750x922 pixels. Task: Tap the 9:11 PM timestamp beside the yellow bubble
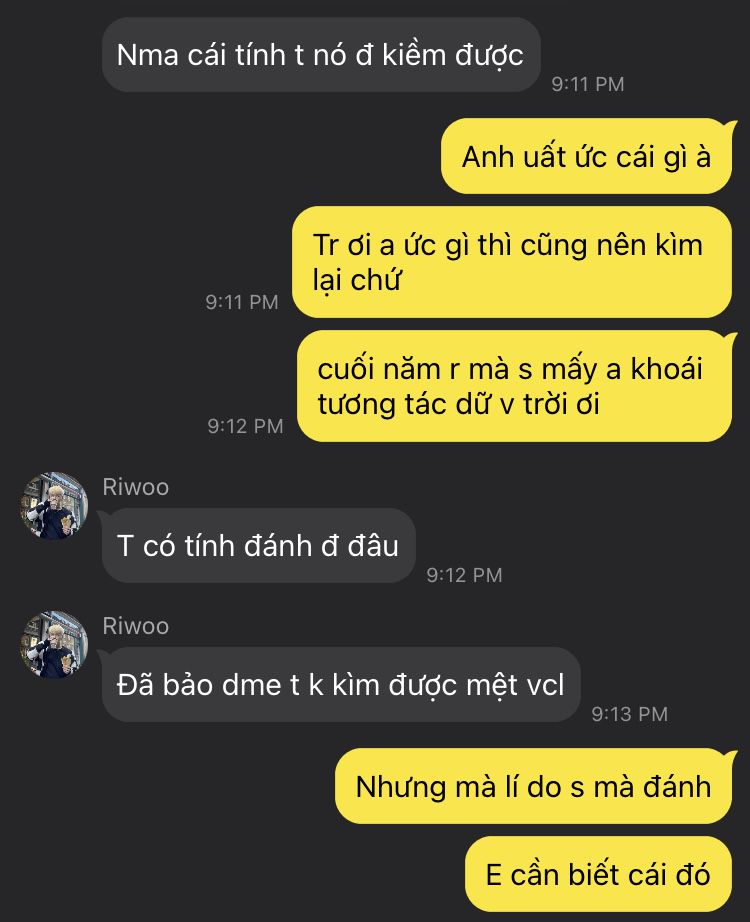(242, 302)
